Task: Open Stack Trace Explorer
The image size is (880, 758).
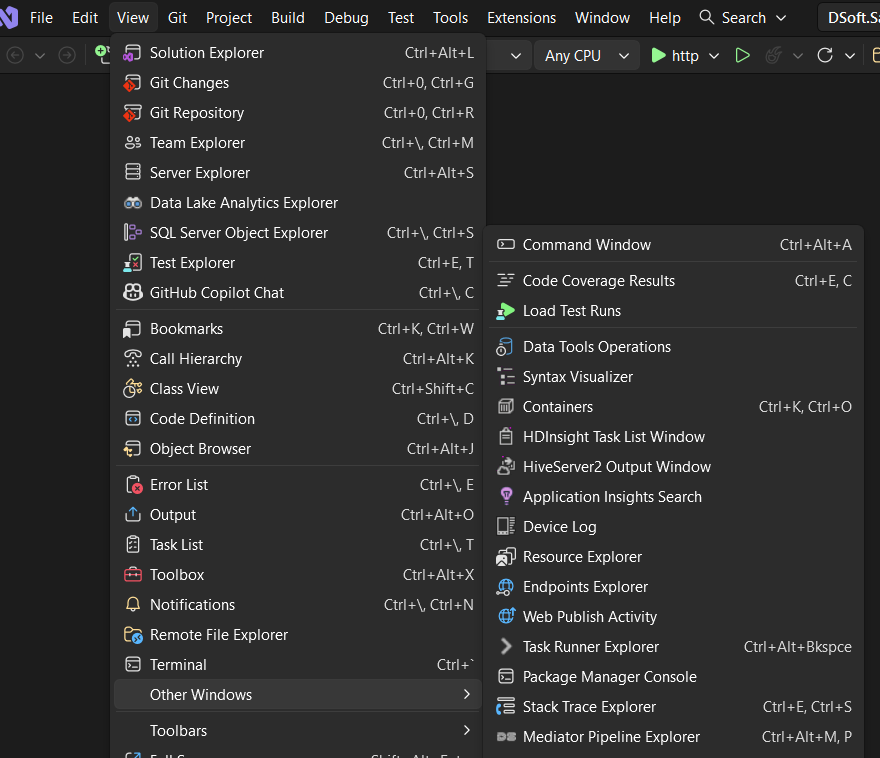Action: click(x=673, y=707)
